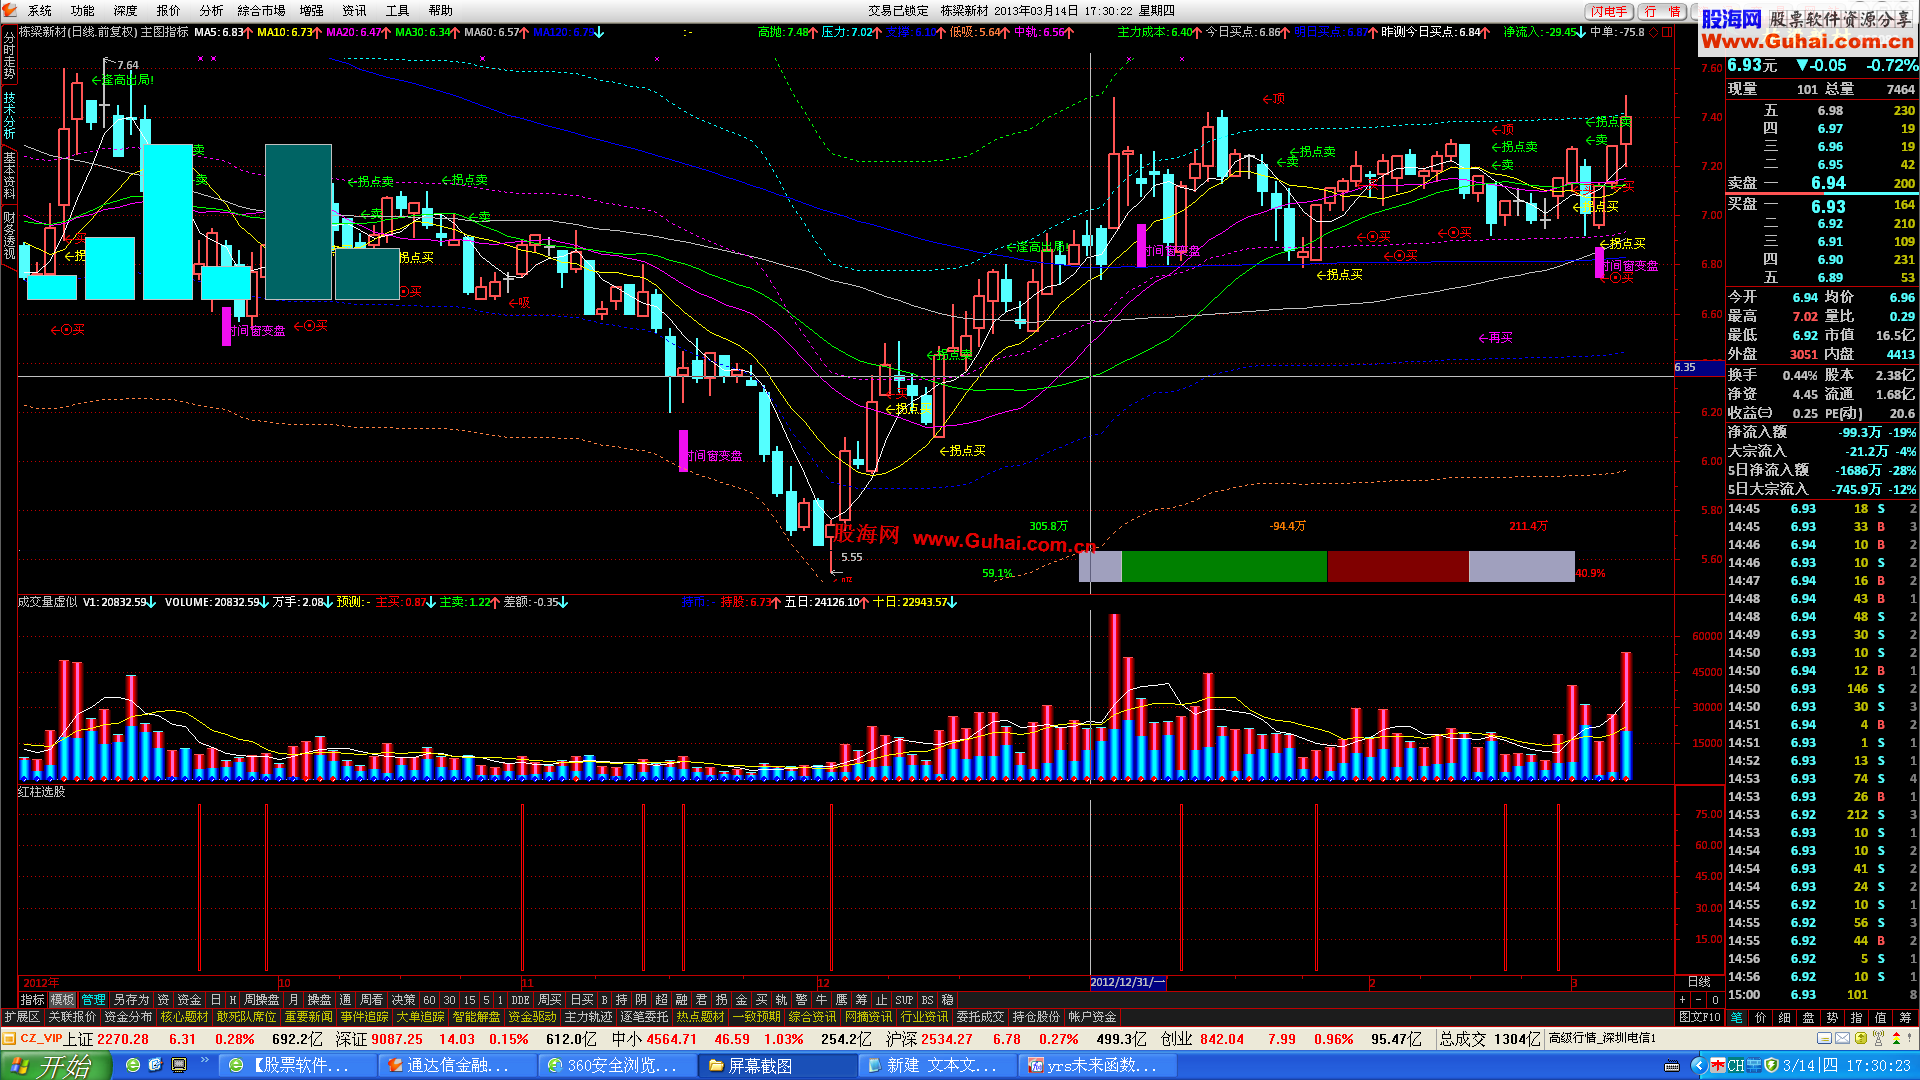Switch to 分时走势 side tab
Image resolution: width=1920 pixels, height=1080 pixels.
[9, 57]
